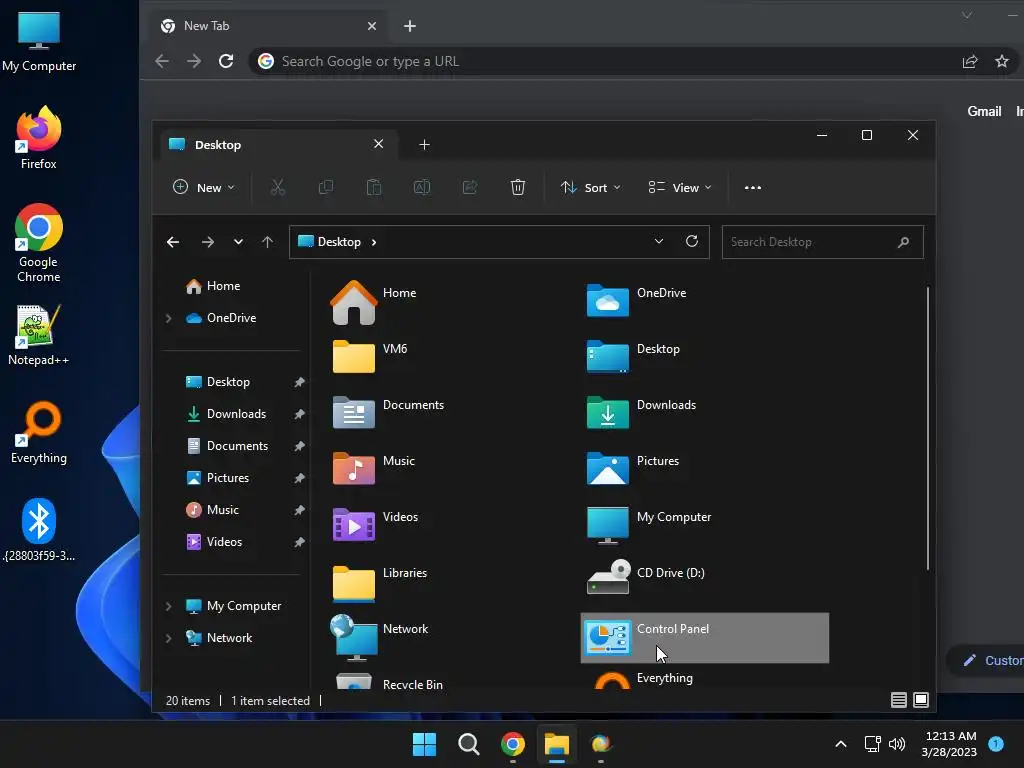Click the volume speaker tray icon
This screenshot has width=1024, height=768.
pyautogui.click(x=897, y=744)
